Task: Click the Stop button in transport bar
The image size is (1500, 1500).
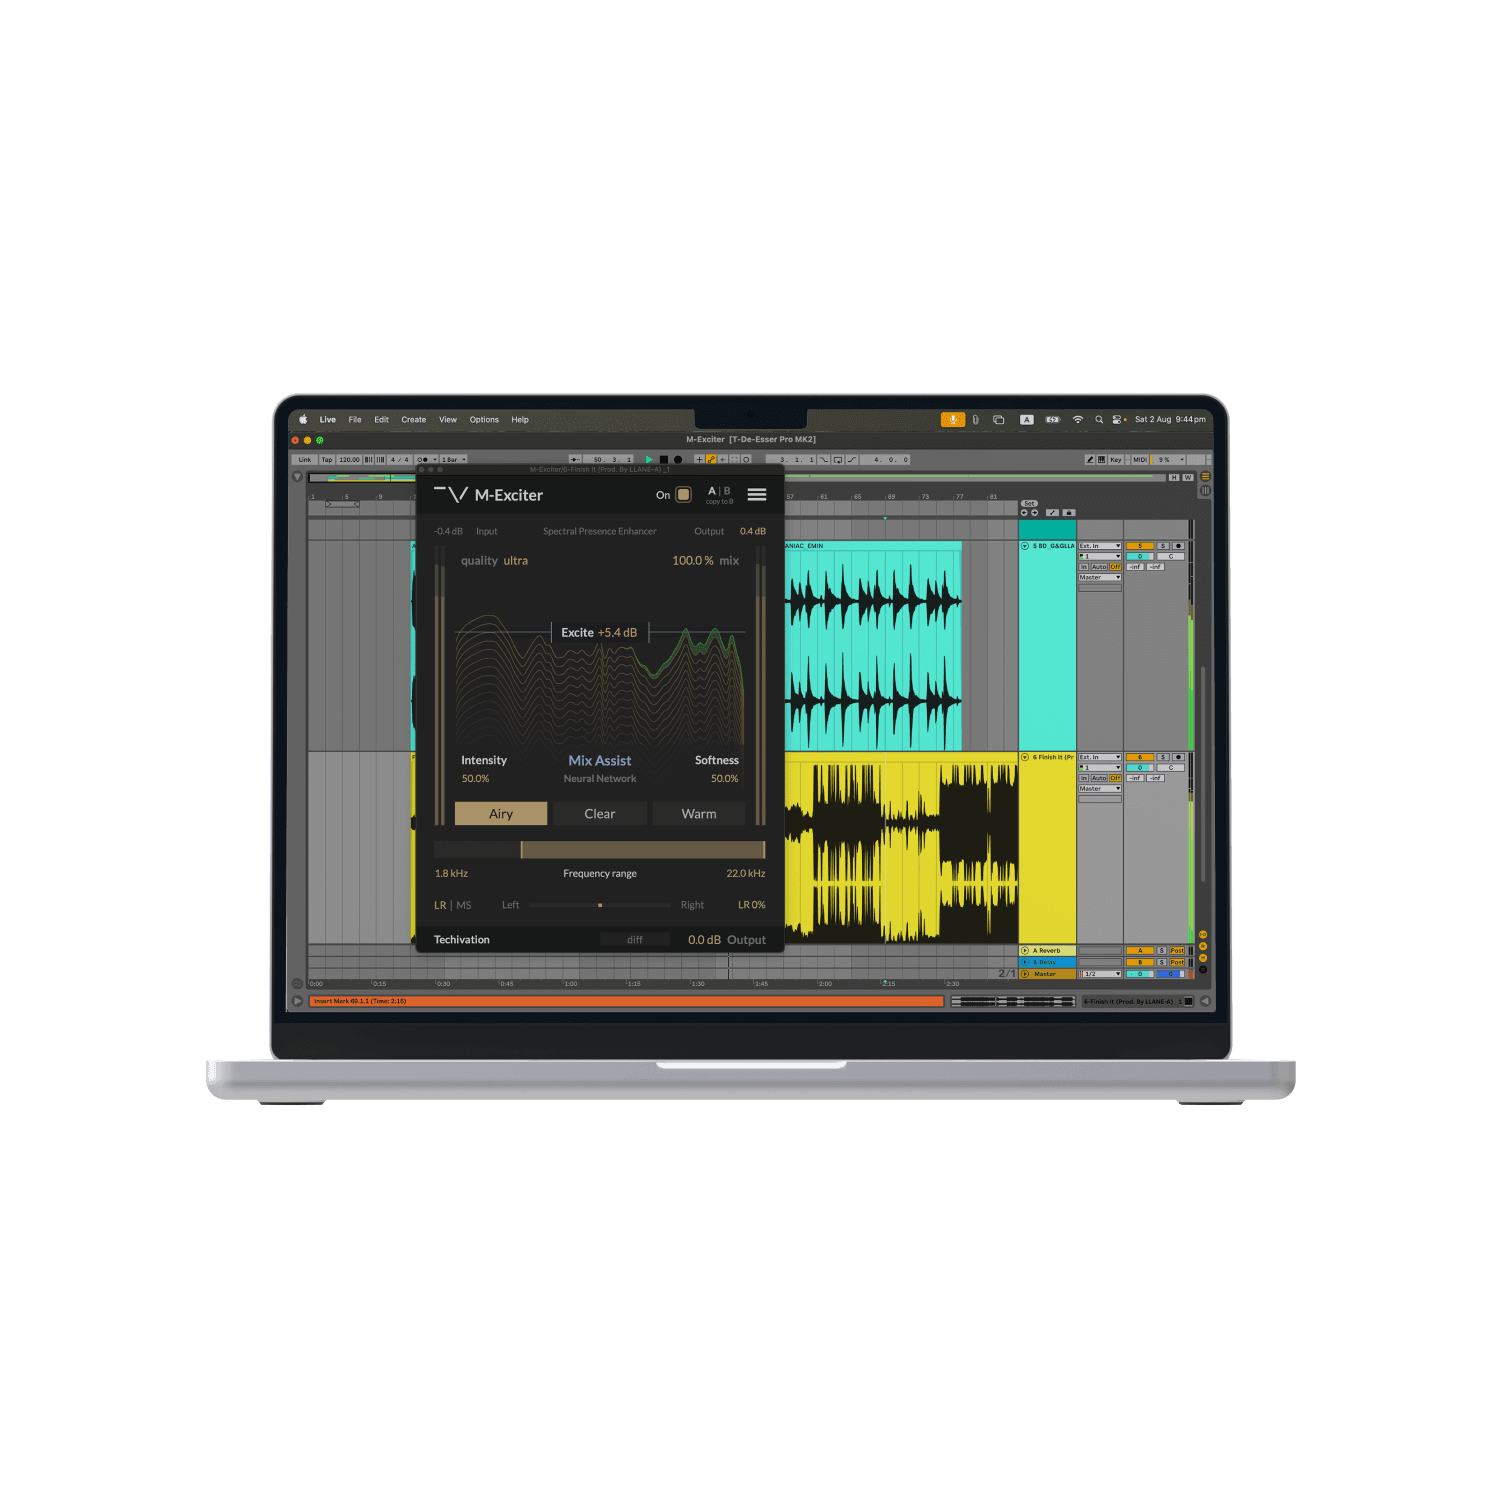Action: click(x=663, y=460)
